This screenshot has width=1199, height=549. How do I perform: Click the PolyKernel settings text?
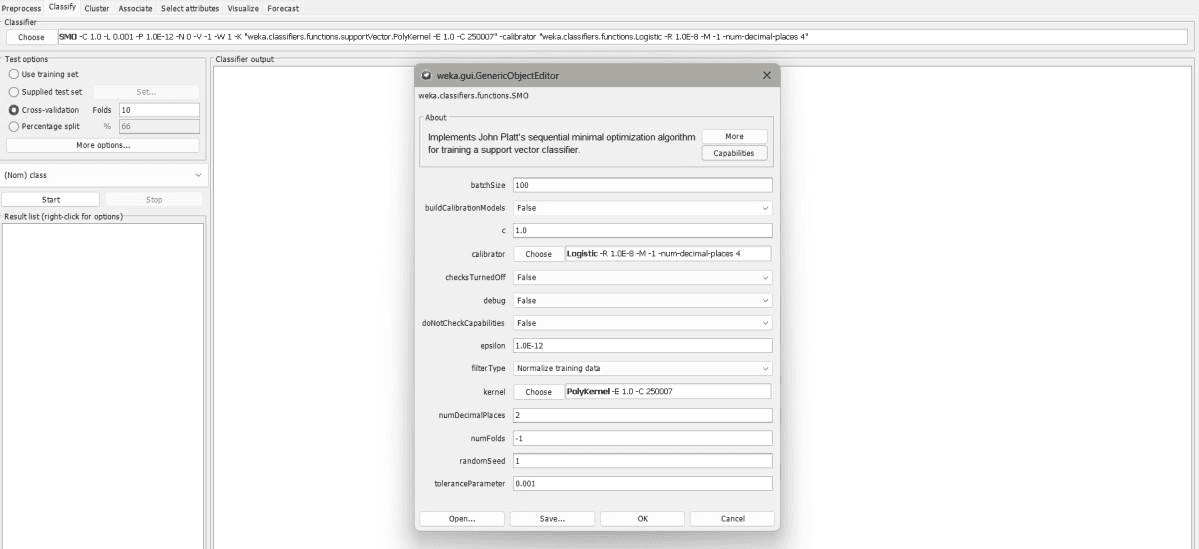pos(668,391)
